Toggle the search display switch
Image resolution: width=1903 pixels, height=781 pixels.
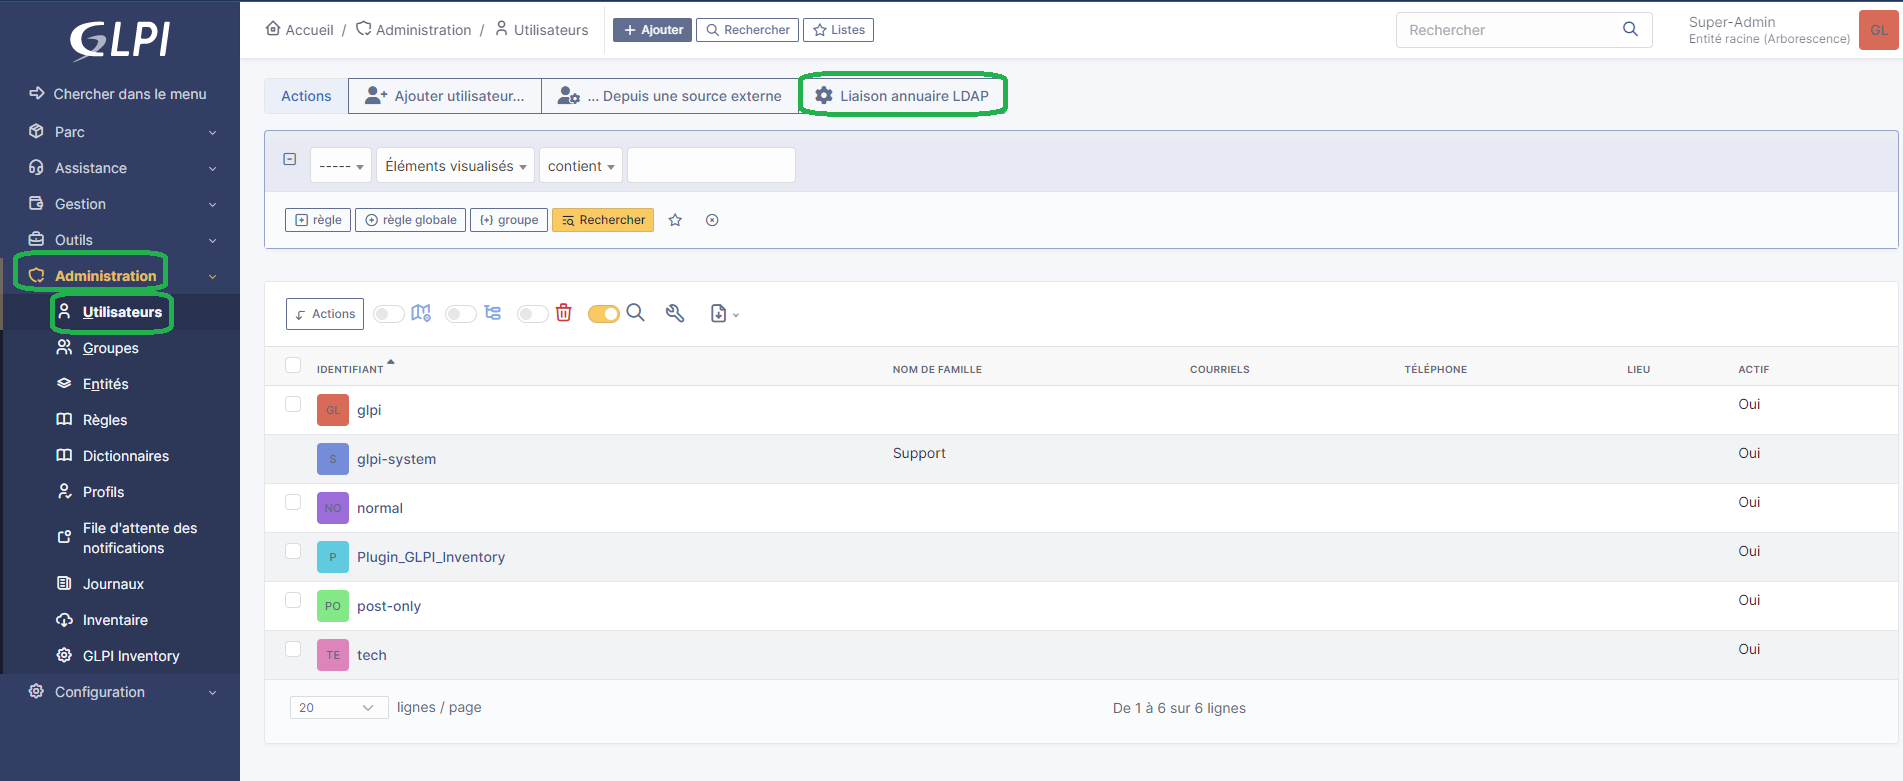click(604, 314)
